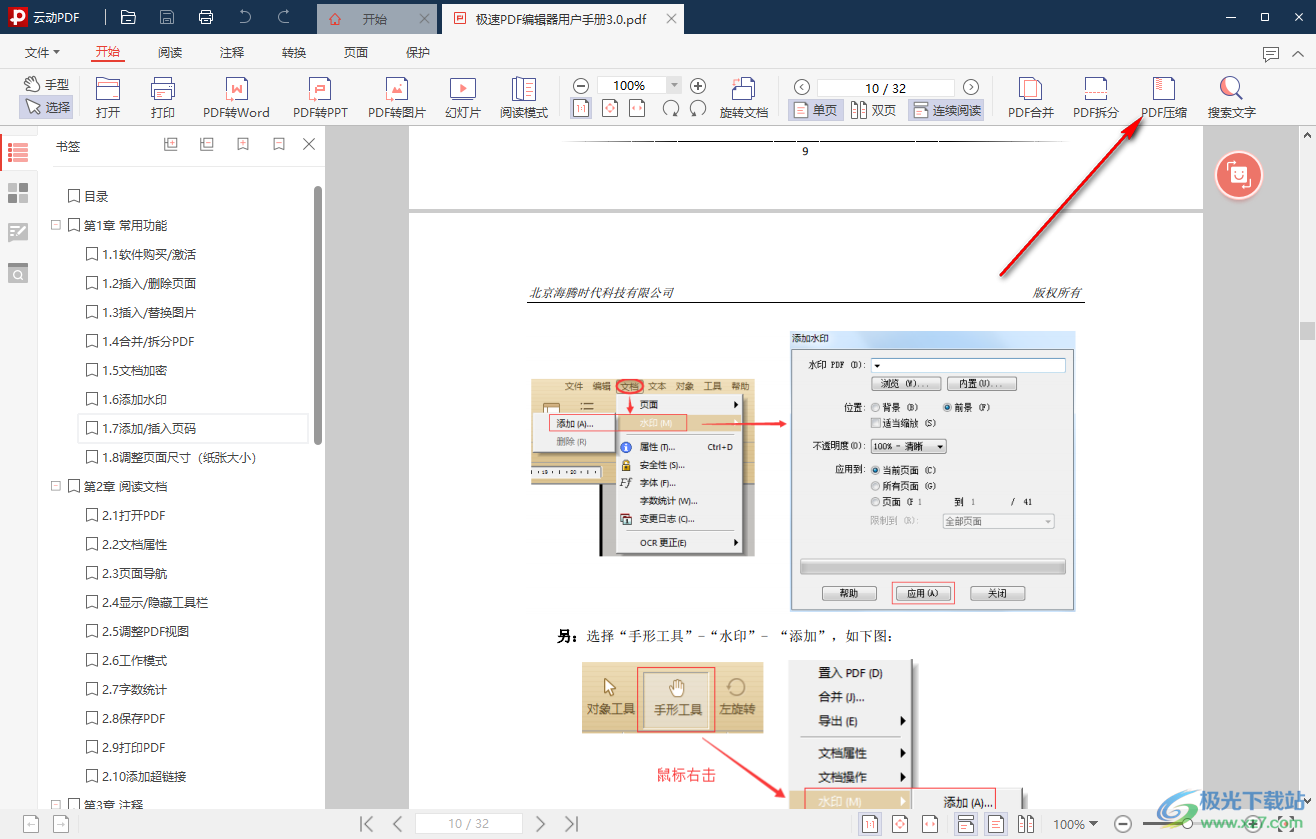
Task: Go to next page in status bar
Action: pyautogui.click(x=541, y=824)
